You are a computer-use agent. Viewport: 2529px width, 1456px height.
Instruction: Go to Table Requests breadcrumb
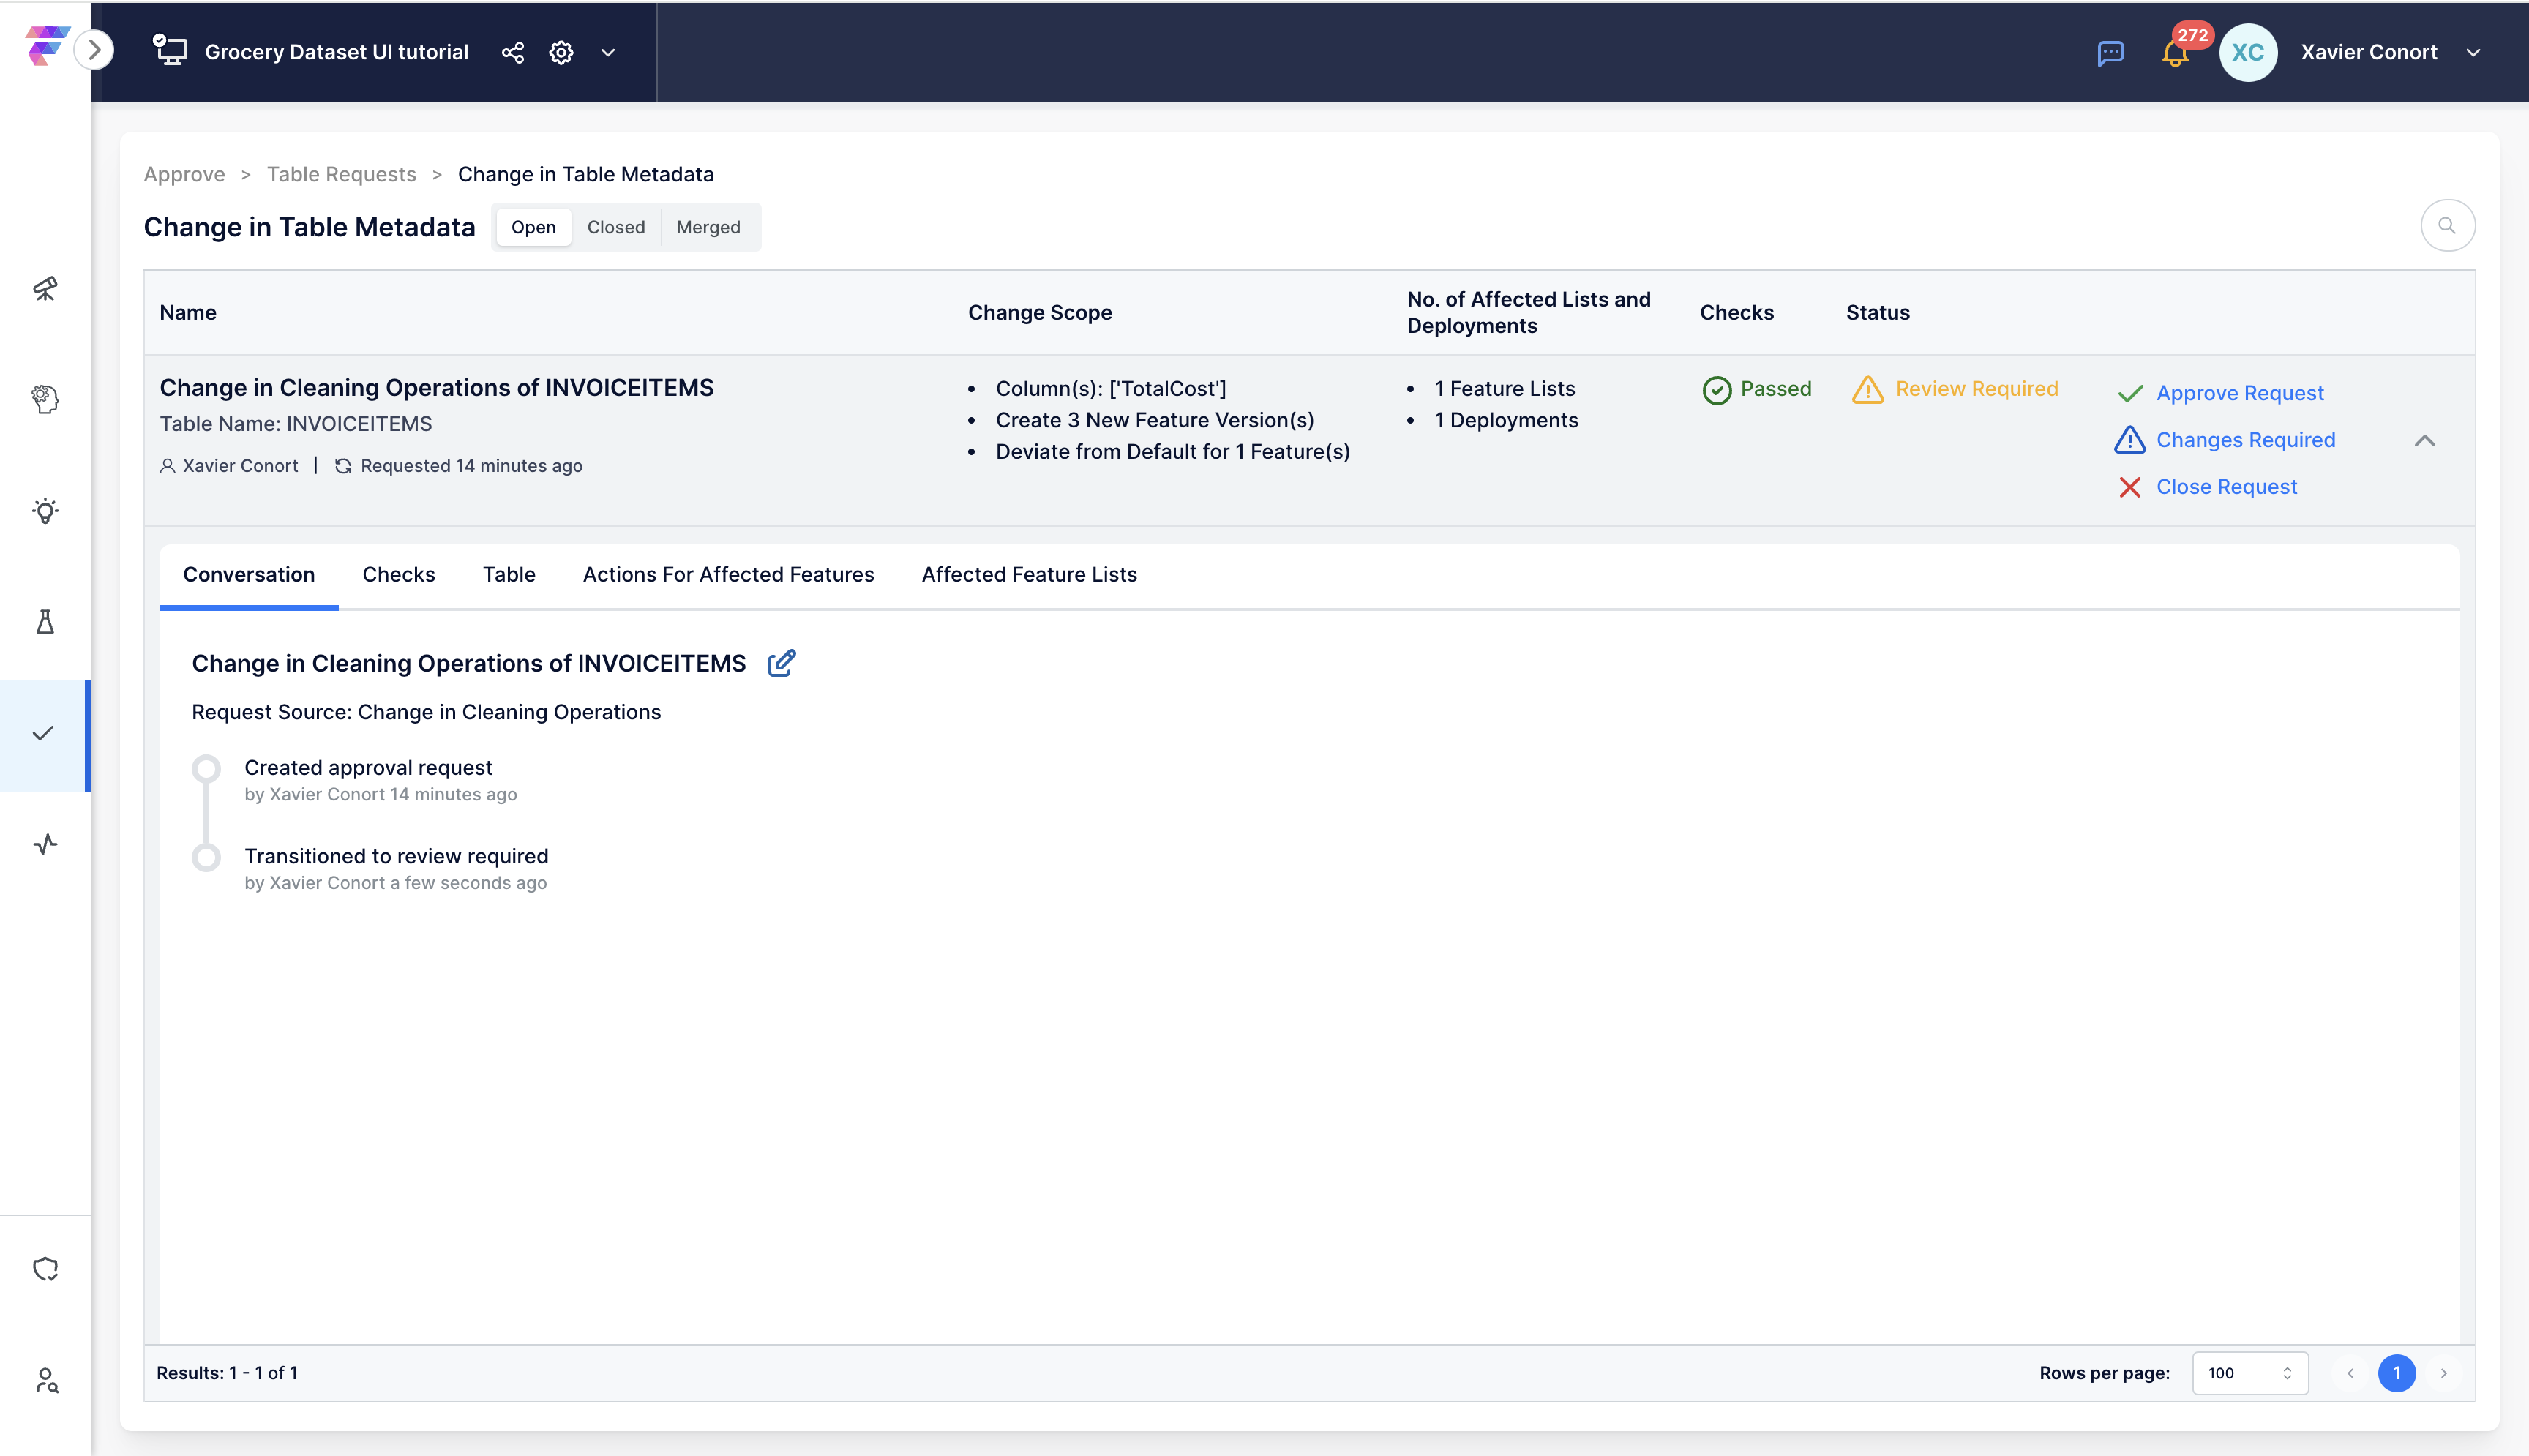tap(341, 174)
